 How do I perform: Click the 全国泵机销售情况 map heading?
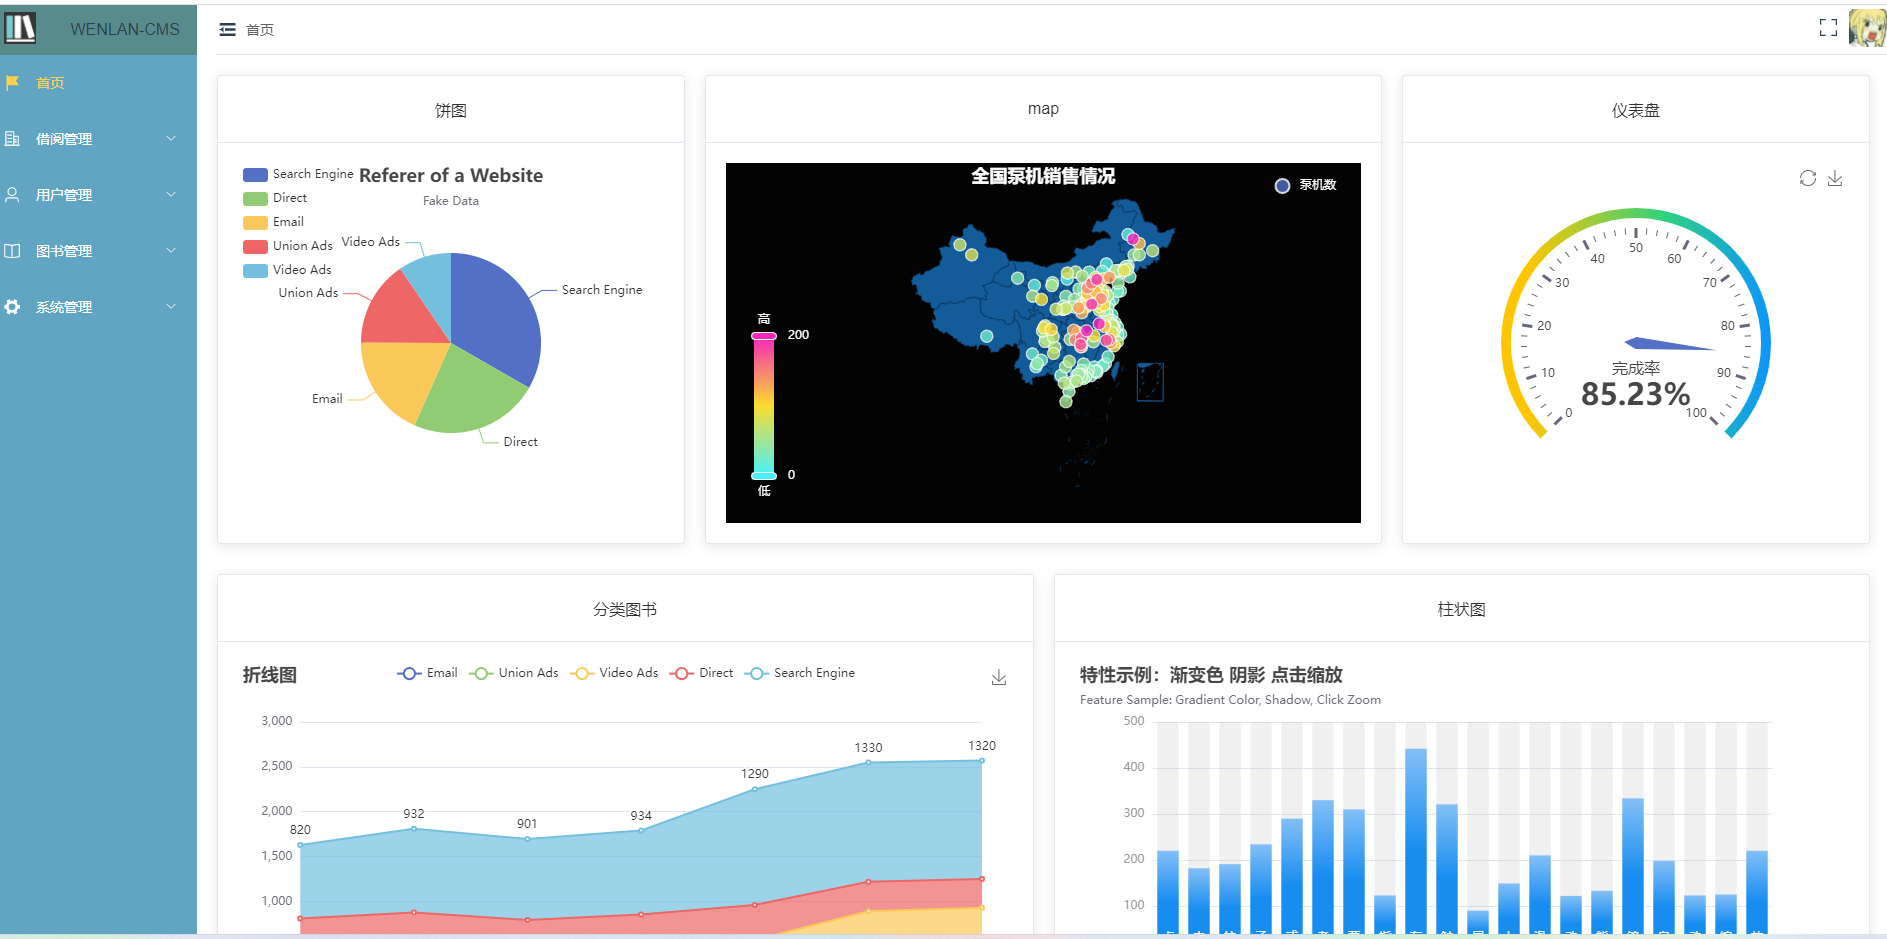(x=1043, y=176)
